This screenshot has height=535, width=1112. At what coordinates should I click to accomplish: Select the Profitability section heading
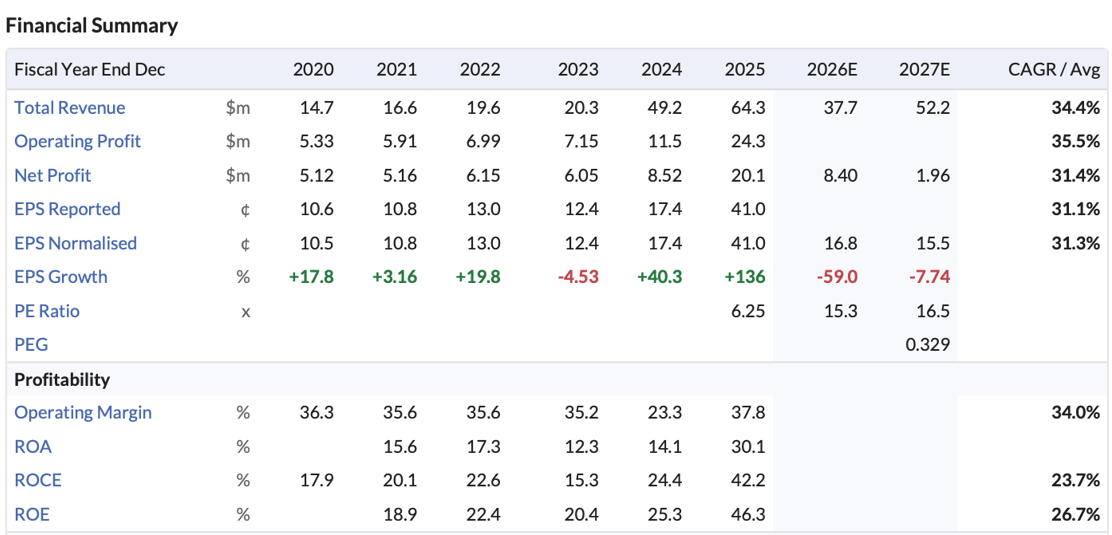[62, 380]
